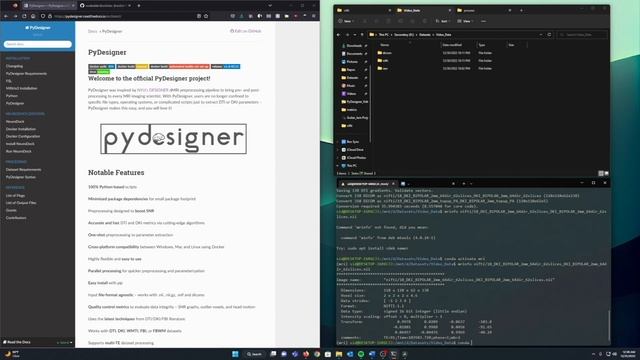Viewport: 640px width, 360px height.
Task: Sort by the Date modified column header
Action: click(452, 45)
